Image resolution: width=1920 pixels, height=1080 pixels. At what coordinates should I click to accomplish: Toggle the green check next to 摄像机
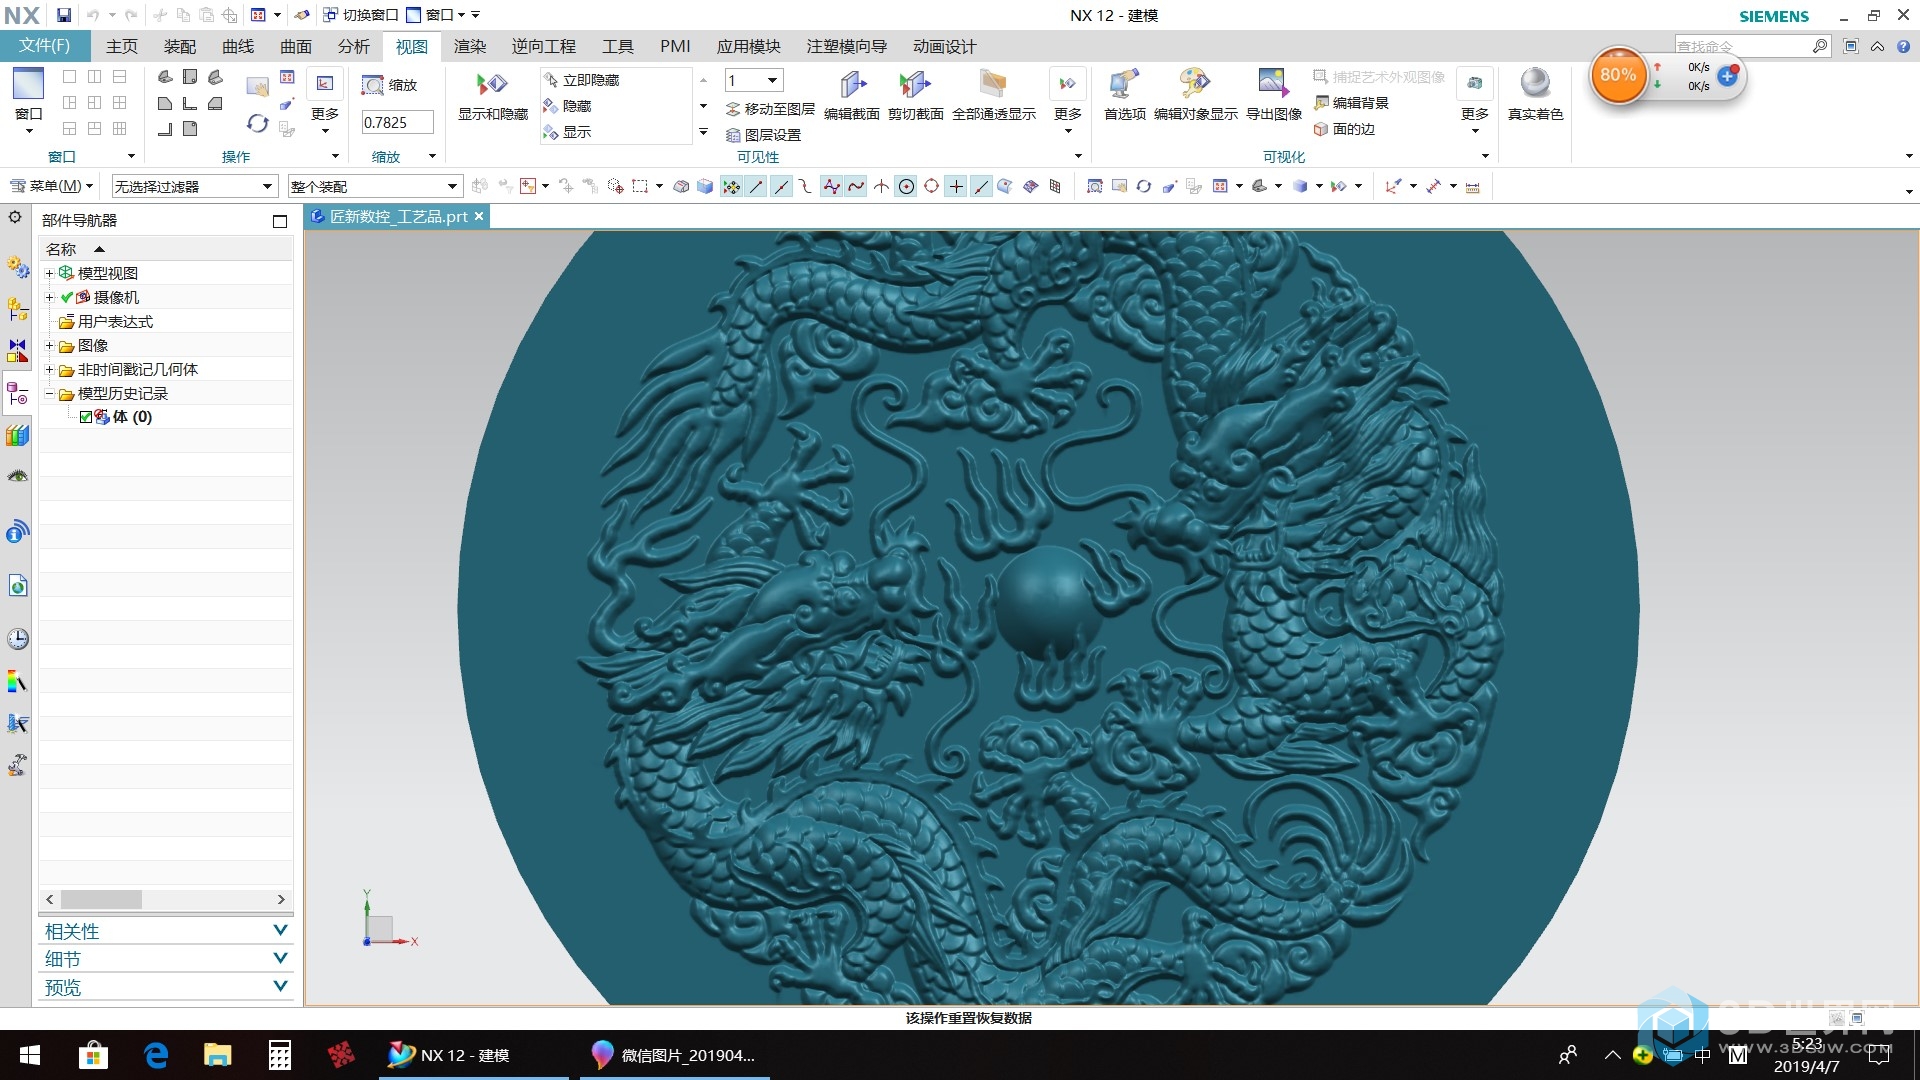[67, 297]
